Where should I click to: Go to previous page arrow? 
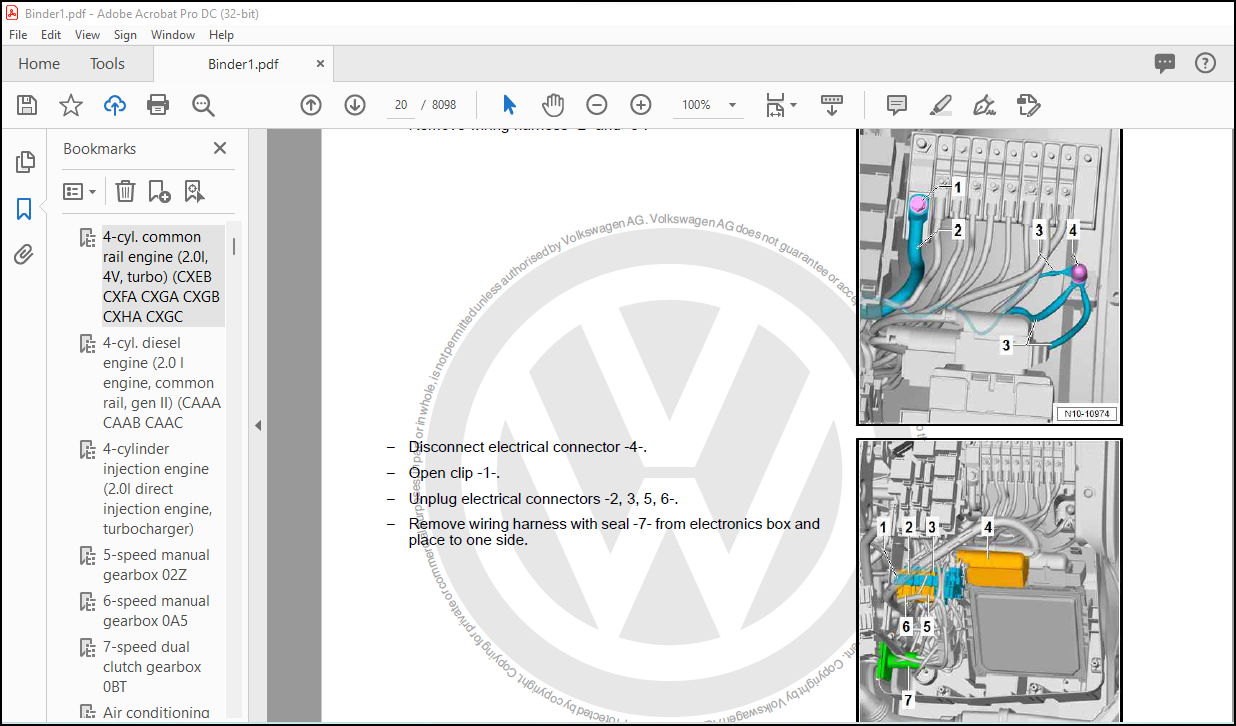coord(311,105)
